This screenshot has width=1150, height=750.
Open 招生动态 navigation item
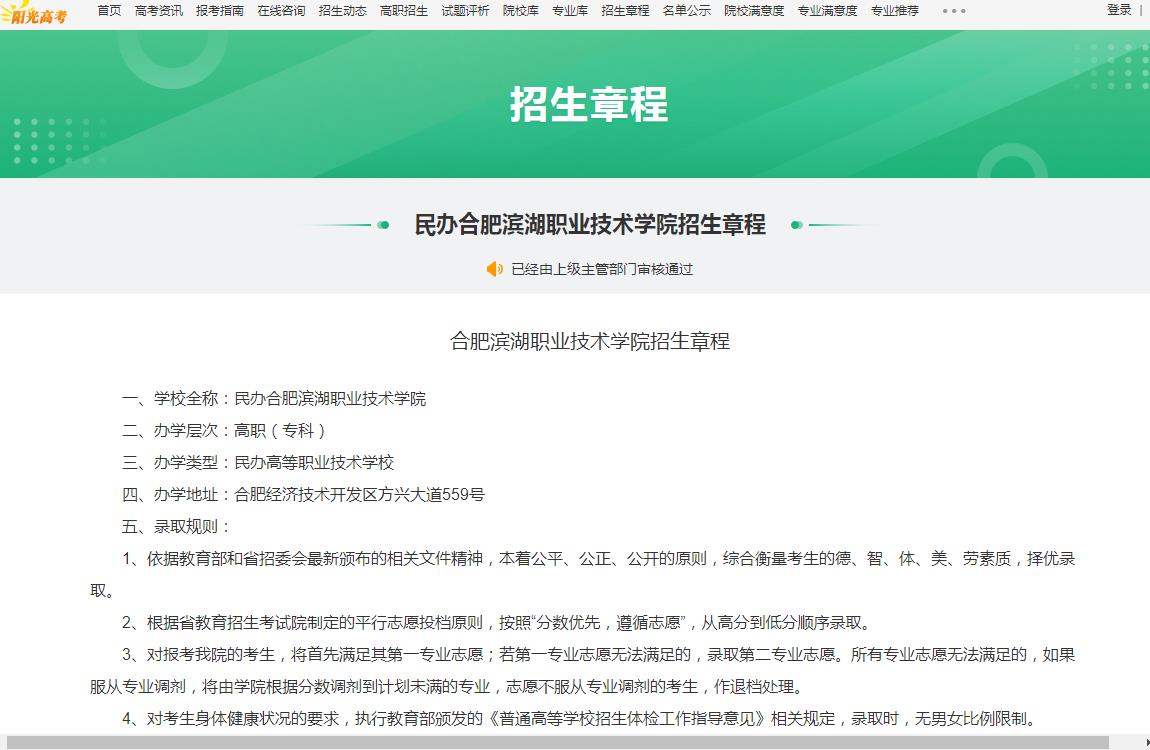click(343, 10)
